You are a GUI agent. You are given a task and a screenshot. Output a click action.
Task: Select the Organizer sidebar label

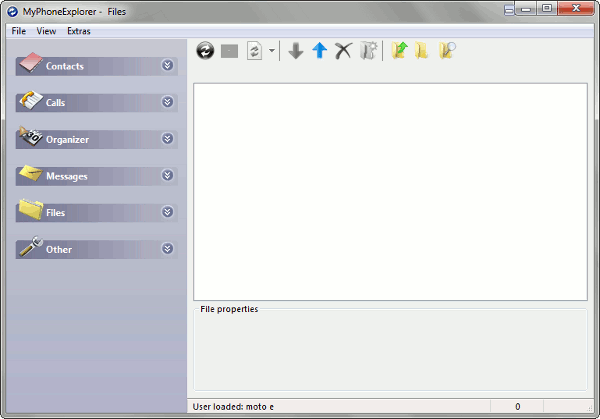point(67,140)
